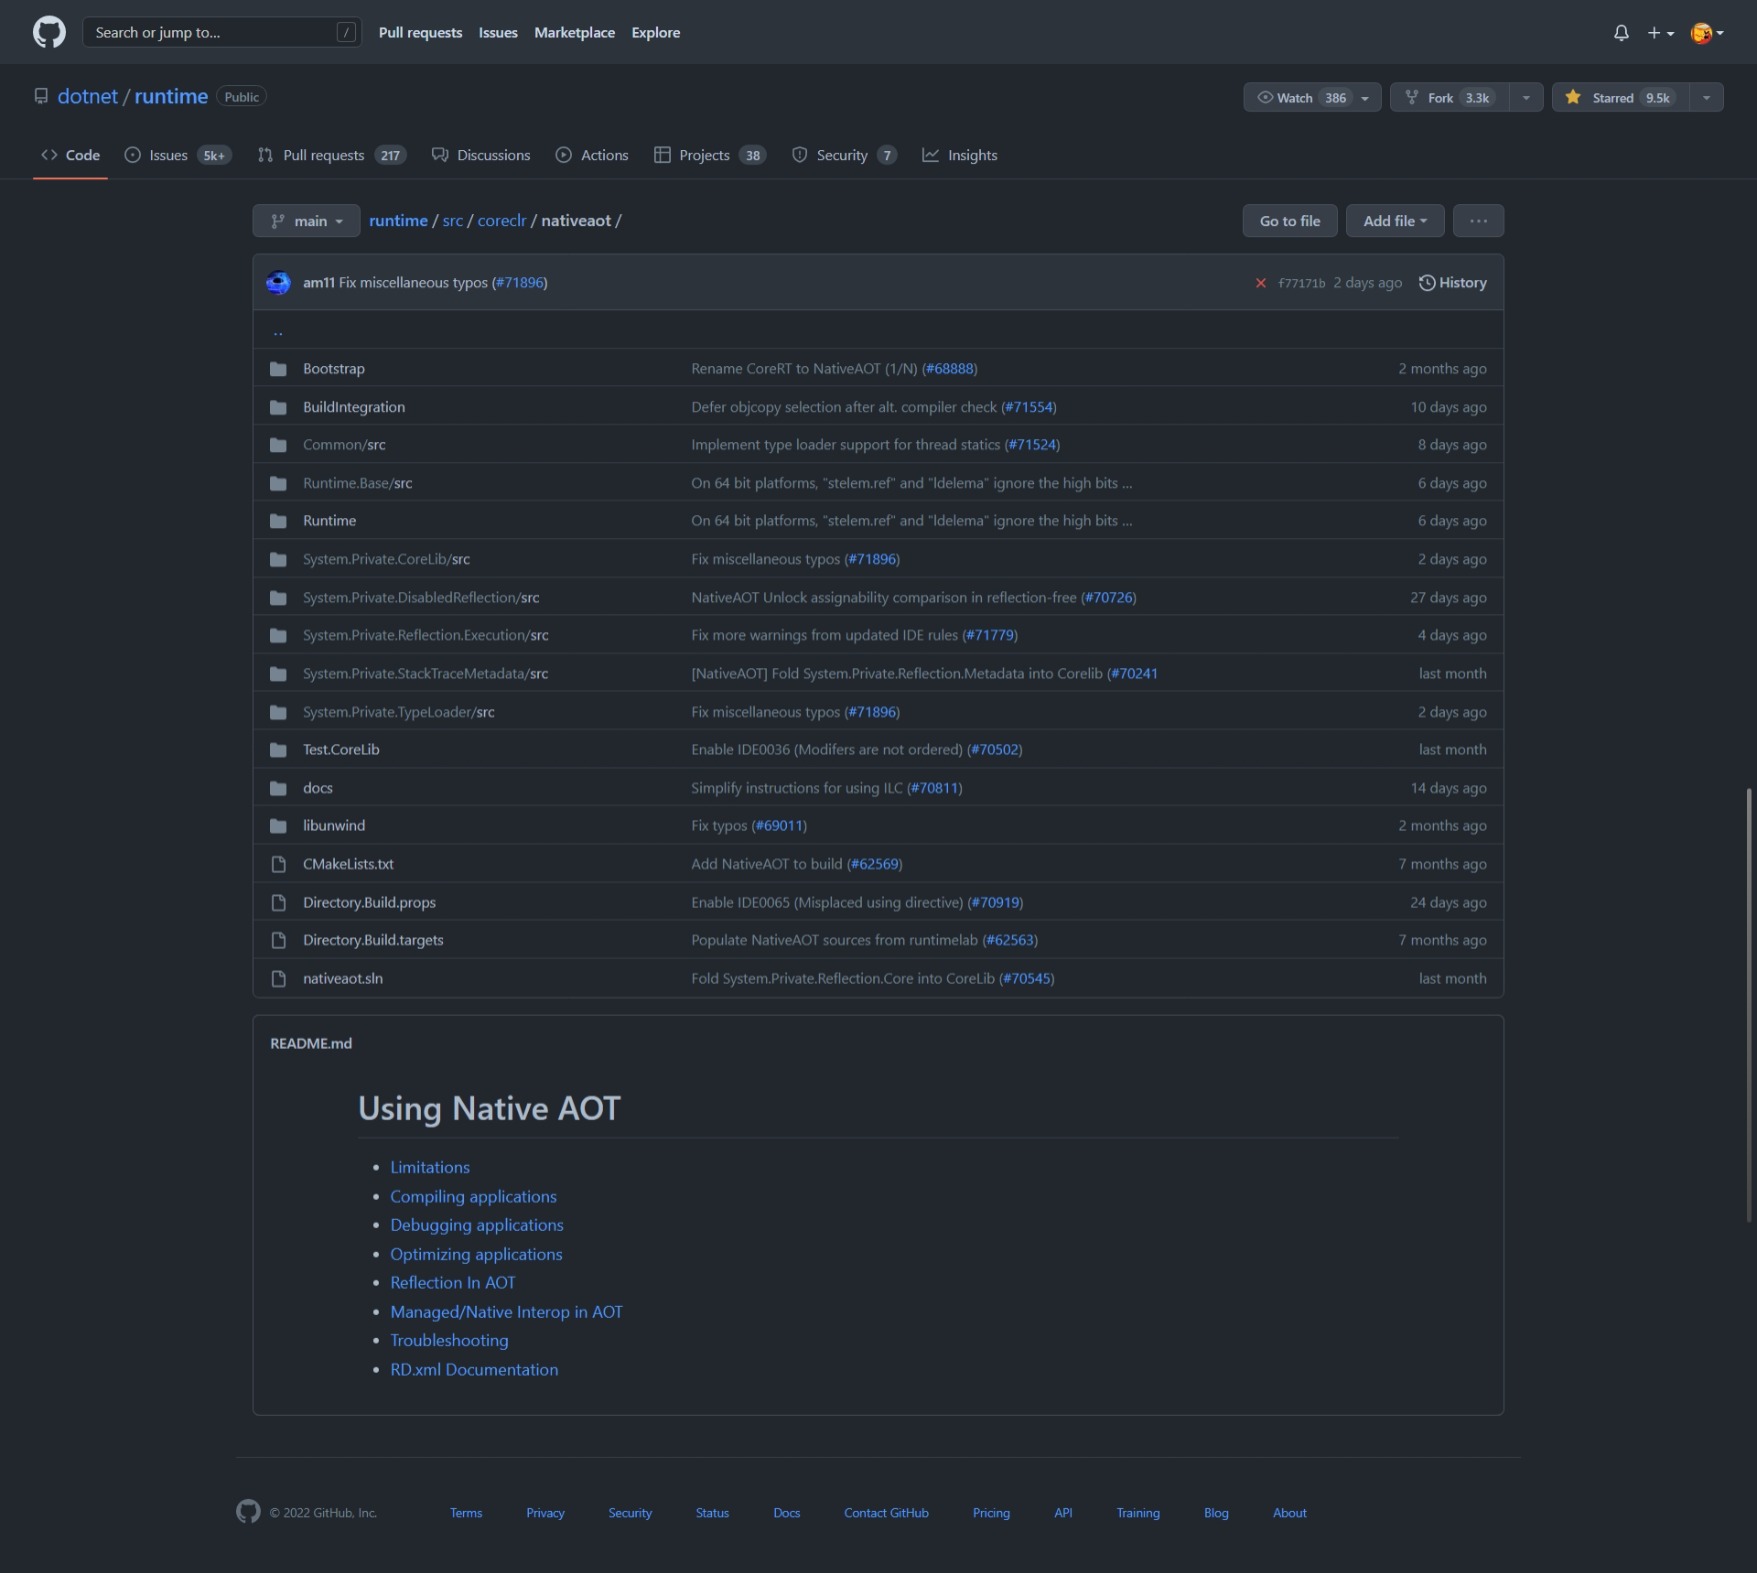Click the f77171b commit hash
This screenshot has height=1573, width=1757.
tap(1301, 283)
